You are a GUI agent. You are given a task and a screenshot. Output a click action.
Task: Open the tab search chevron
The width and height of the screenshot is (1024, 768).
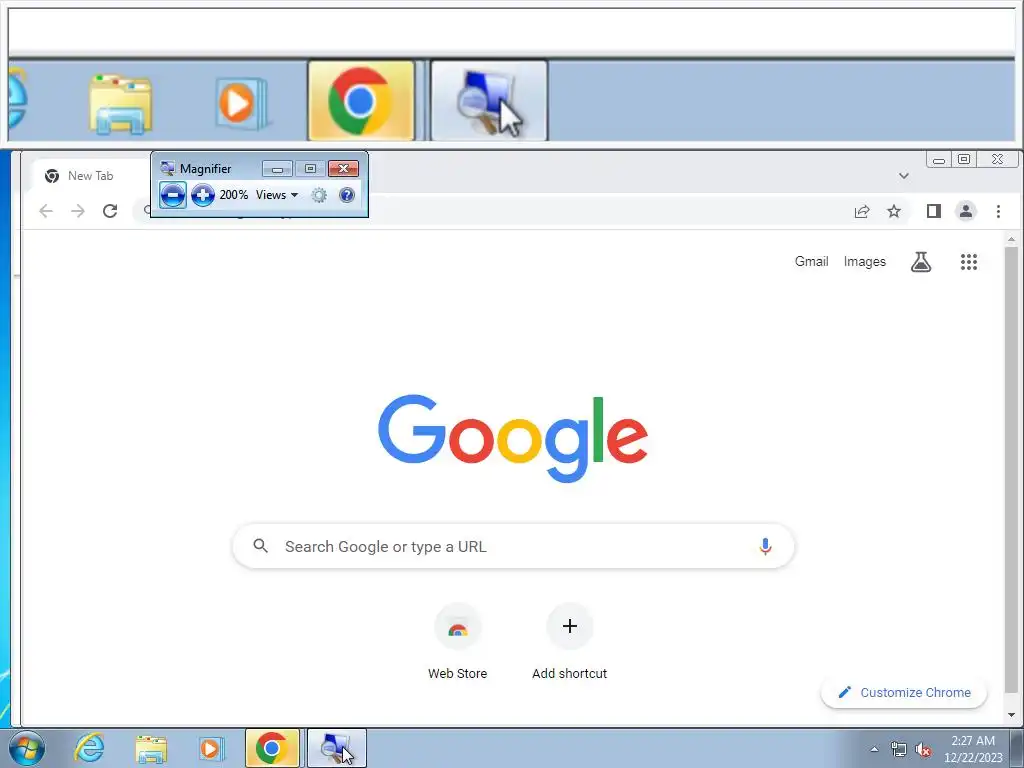pos(904,176)
